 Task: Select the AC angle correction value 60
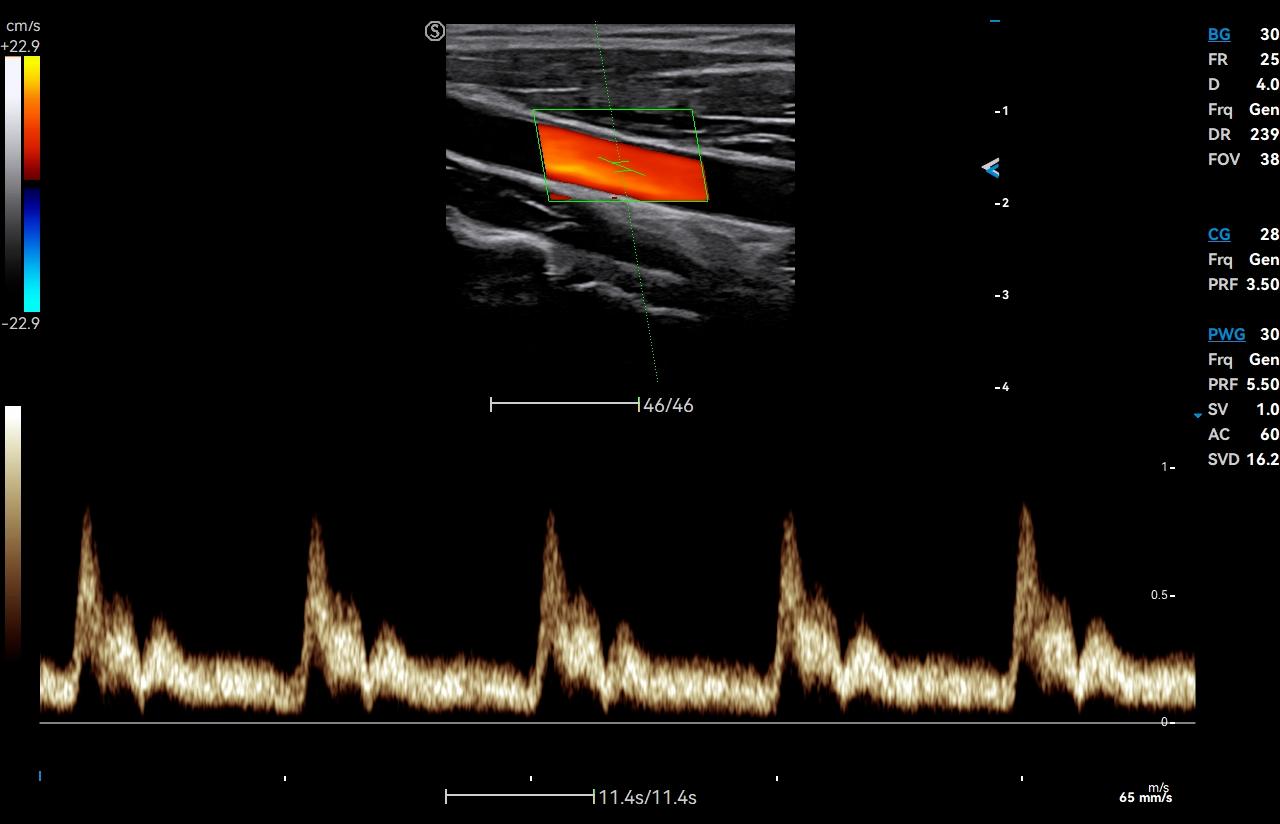point(1268,434)
